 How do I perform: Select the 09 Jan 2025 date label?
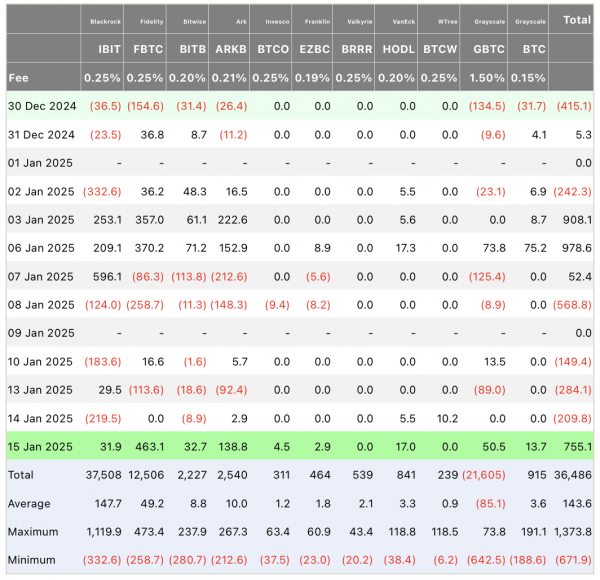click(x=41, y=333)
